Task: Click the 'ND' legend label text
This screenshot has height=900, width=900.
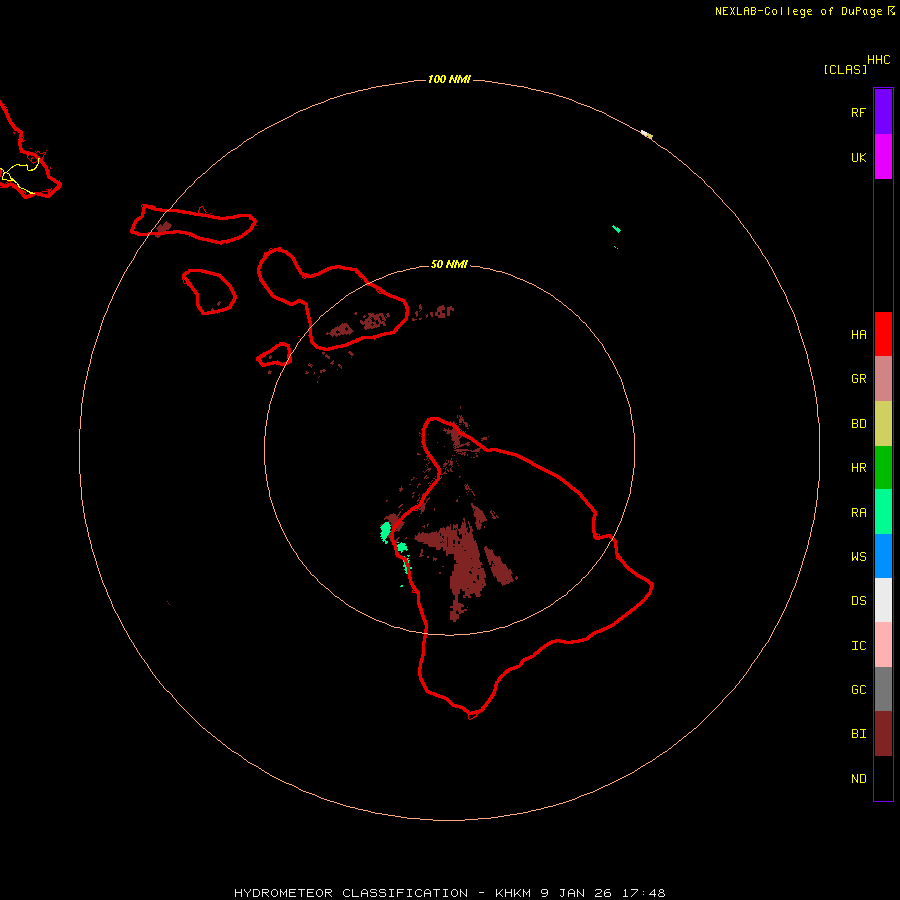Action: tap(858, 779)
